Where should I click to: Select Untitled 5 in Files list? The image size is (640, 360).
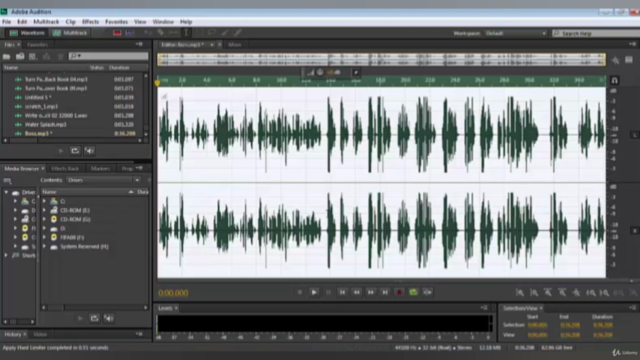[38, 98]
